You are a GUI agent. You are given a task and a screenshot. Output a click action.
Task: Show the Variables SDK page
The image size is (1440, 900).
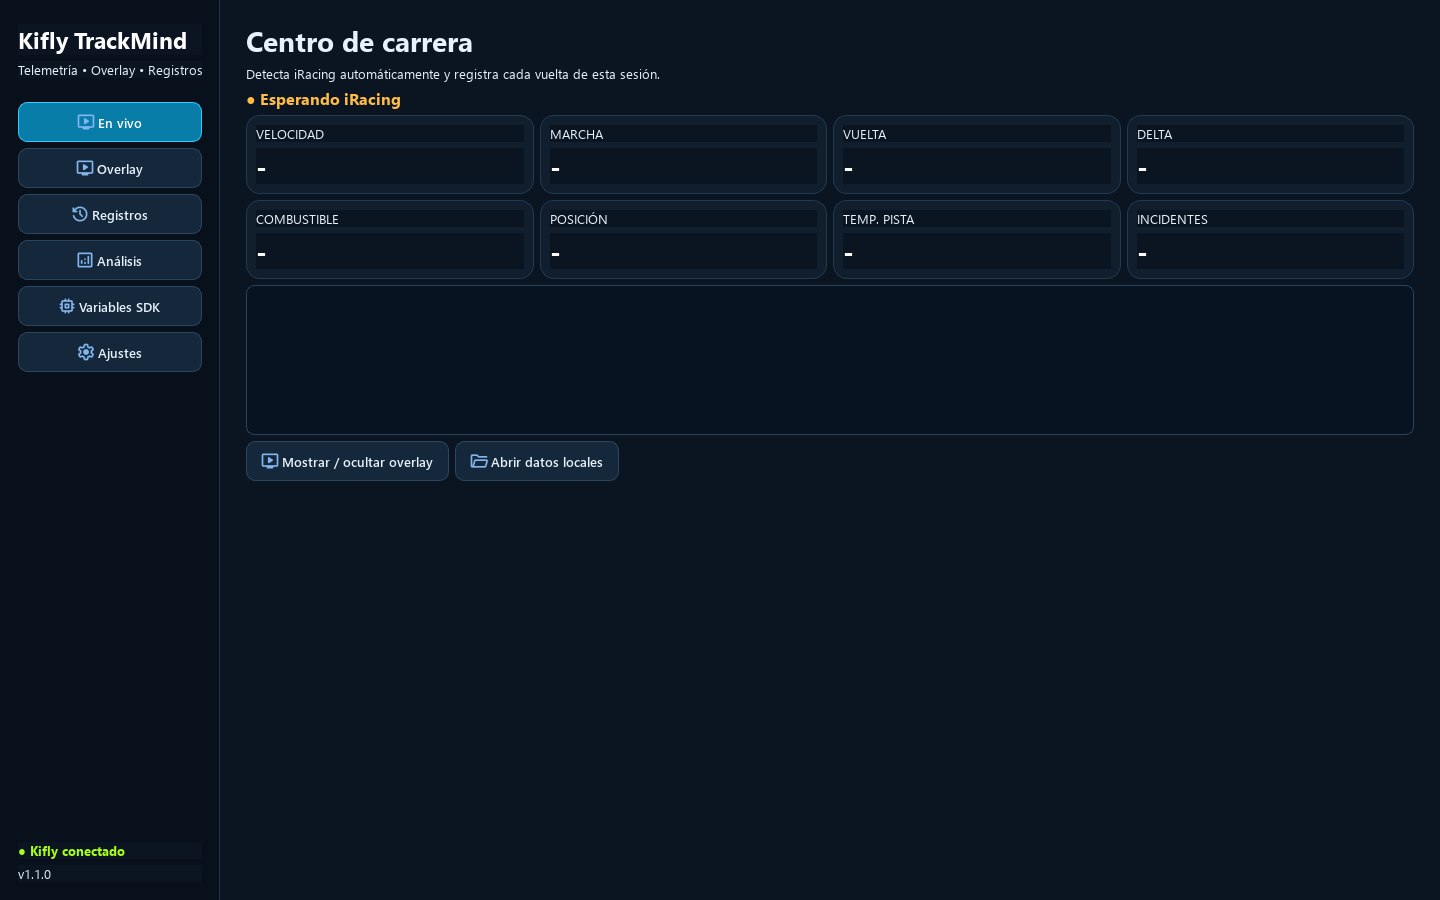(110, 306)
